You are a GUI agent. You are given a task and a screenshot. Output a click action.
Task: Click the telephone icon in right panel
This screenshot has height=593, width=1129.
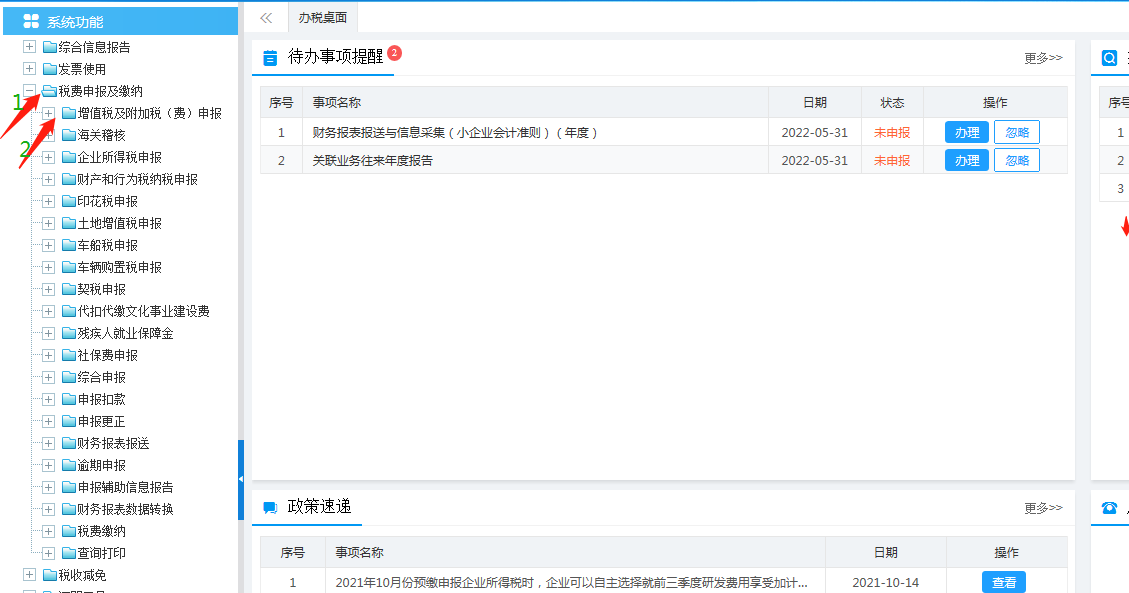coord(1109,508)
